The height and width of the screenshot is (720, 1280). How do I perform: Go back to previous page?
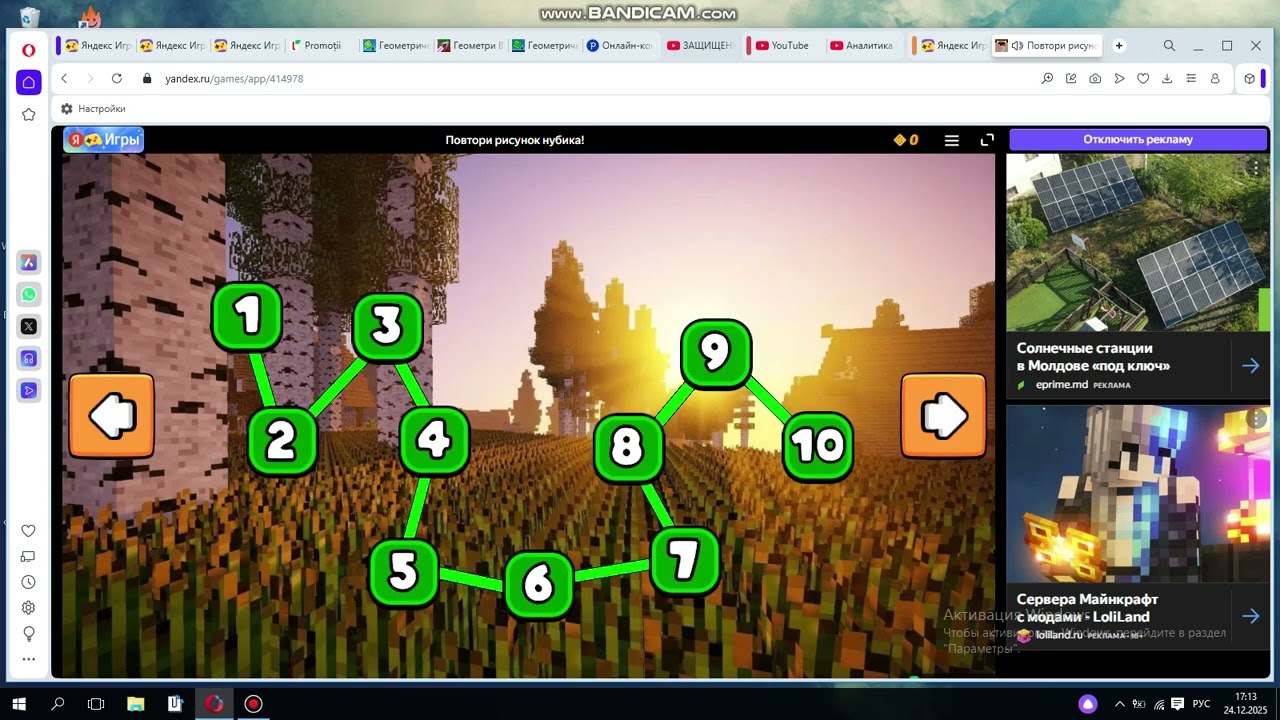coord(64,78)
